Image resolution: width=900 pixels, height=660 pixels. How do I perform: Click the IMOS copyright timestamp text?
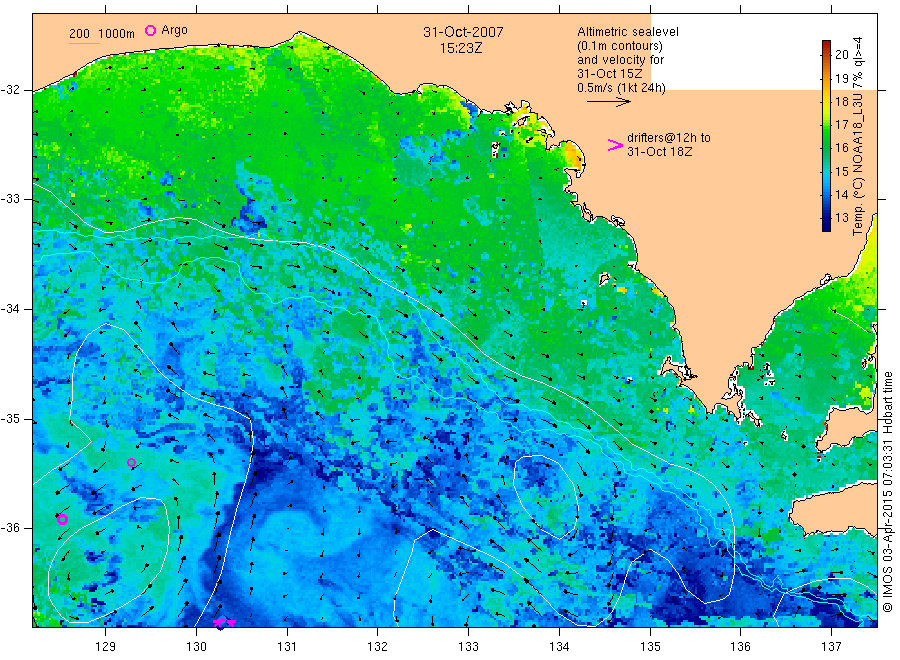pyautogui.click(x=887, y=491)
